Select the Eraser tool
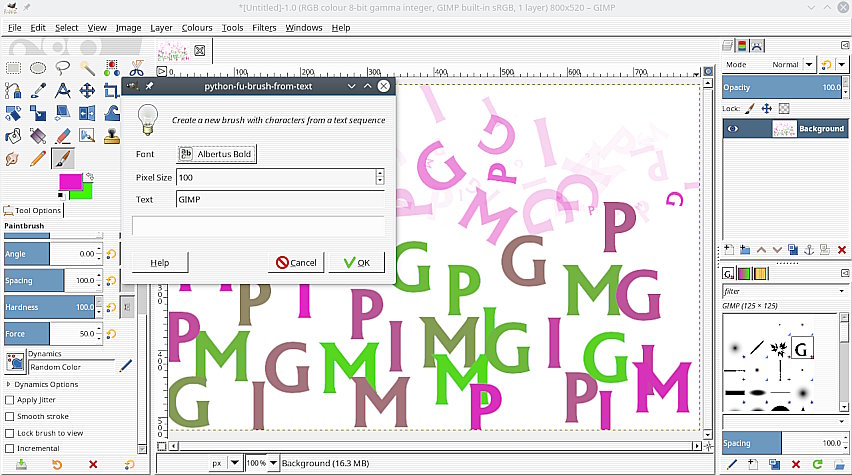 pyautogui.click(x=62, y=136)
